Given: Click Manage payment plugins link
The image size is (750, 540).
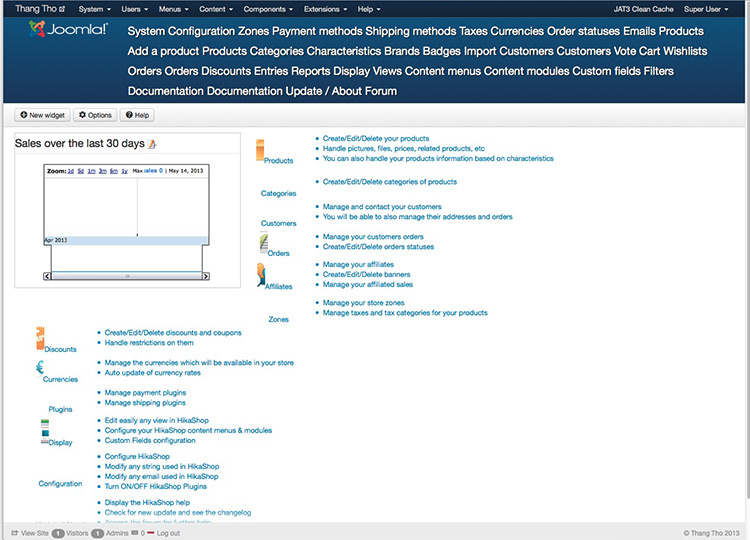Looking at the screenshot, I should (x=145, y=393).
